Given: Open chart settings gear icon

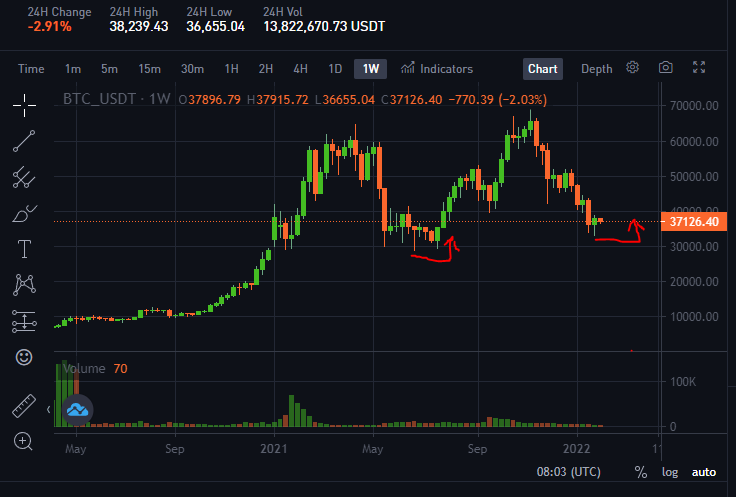Looking at the screenshot, I should click(632, 68).
